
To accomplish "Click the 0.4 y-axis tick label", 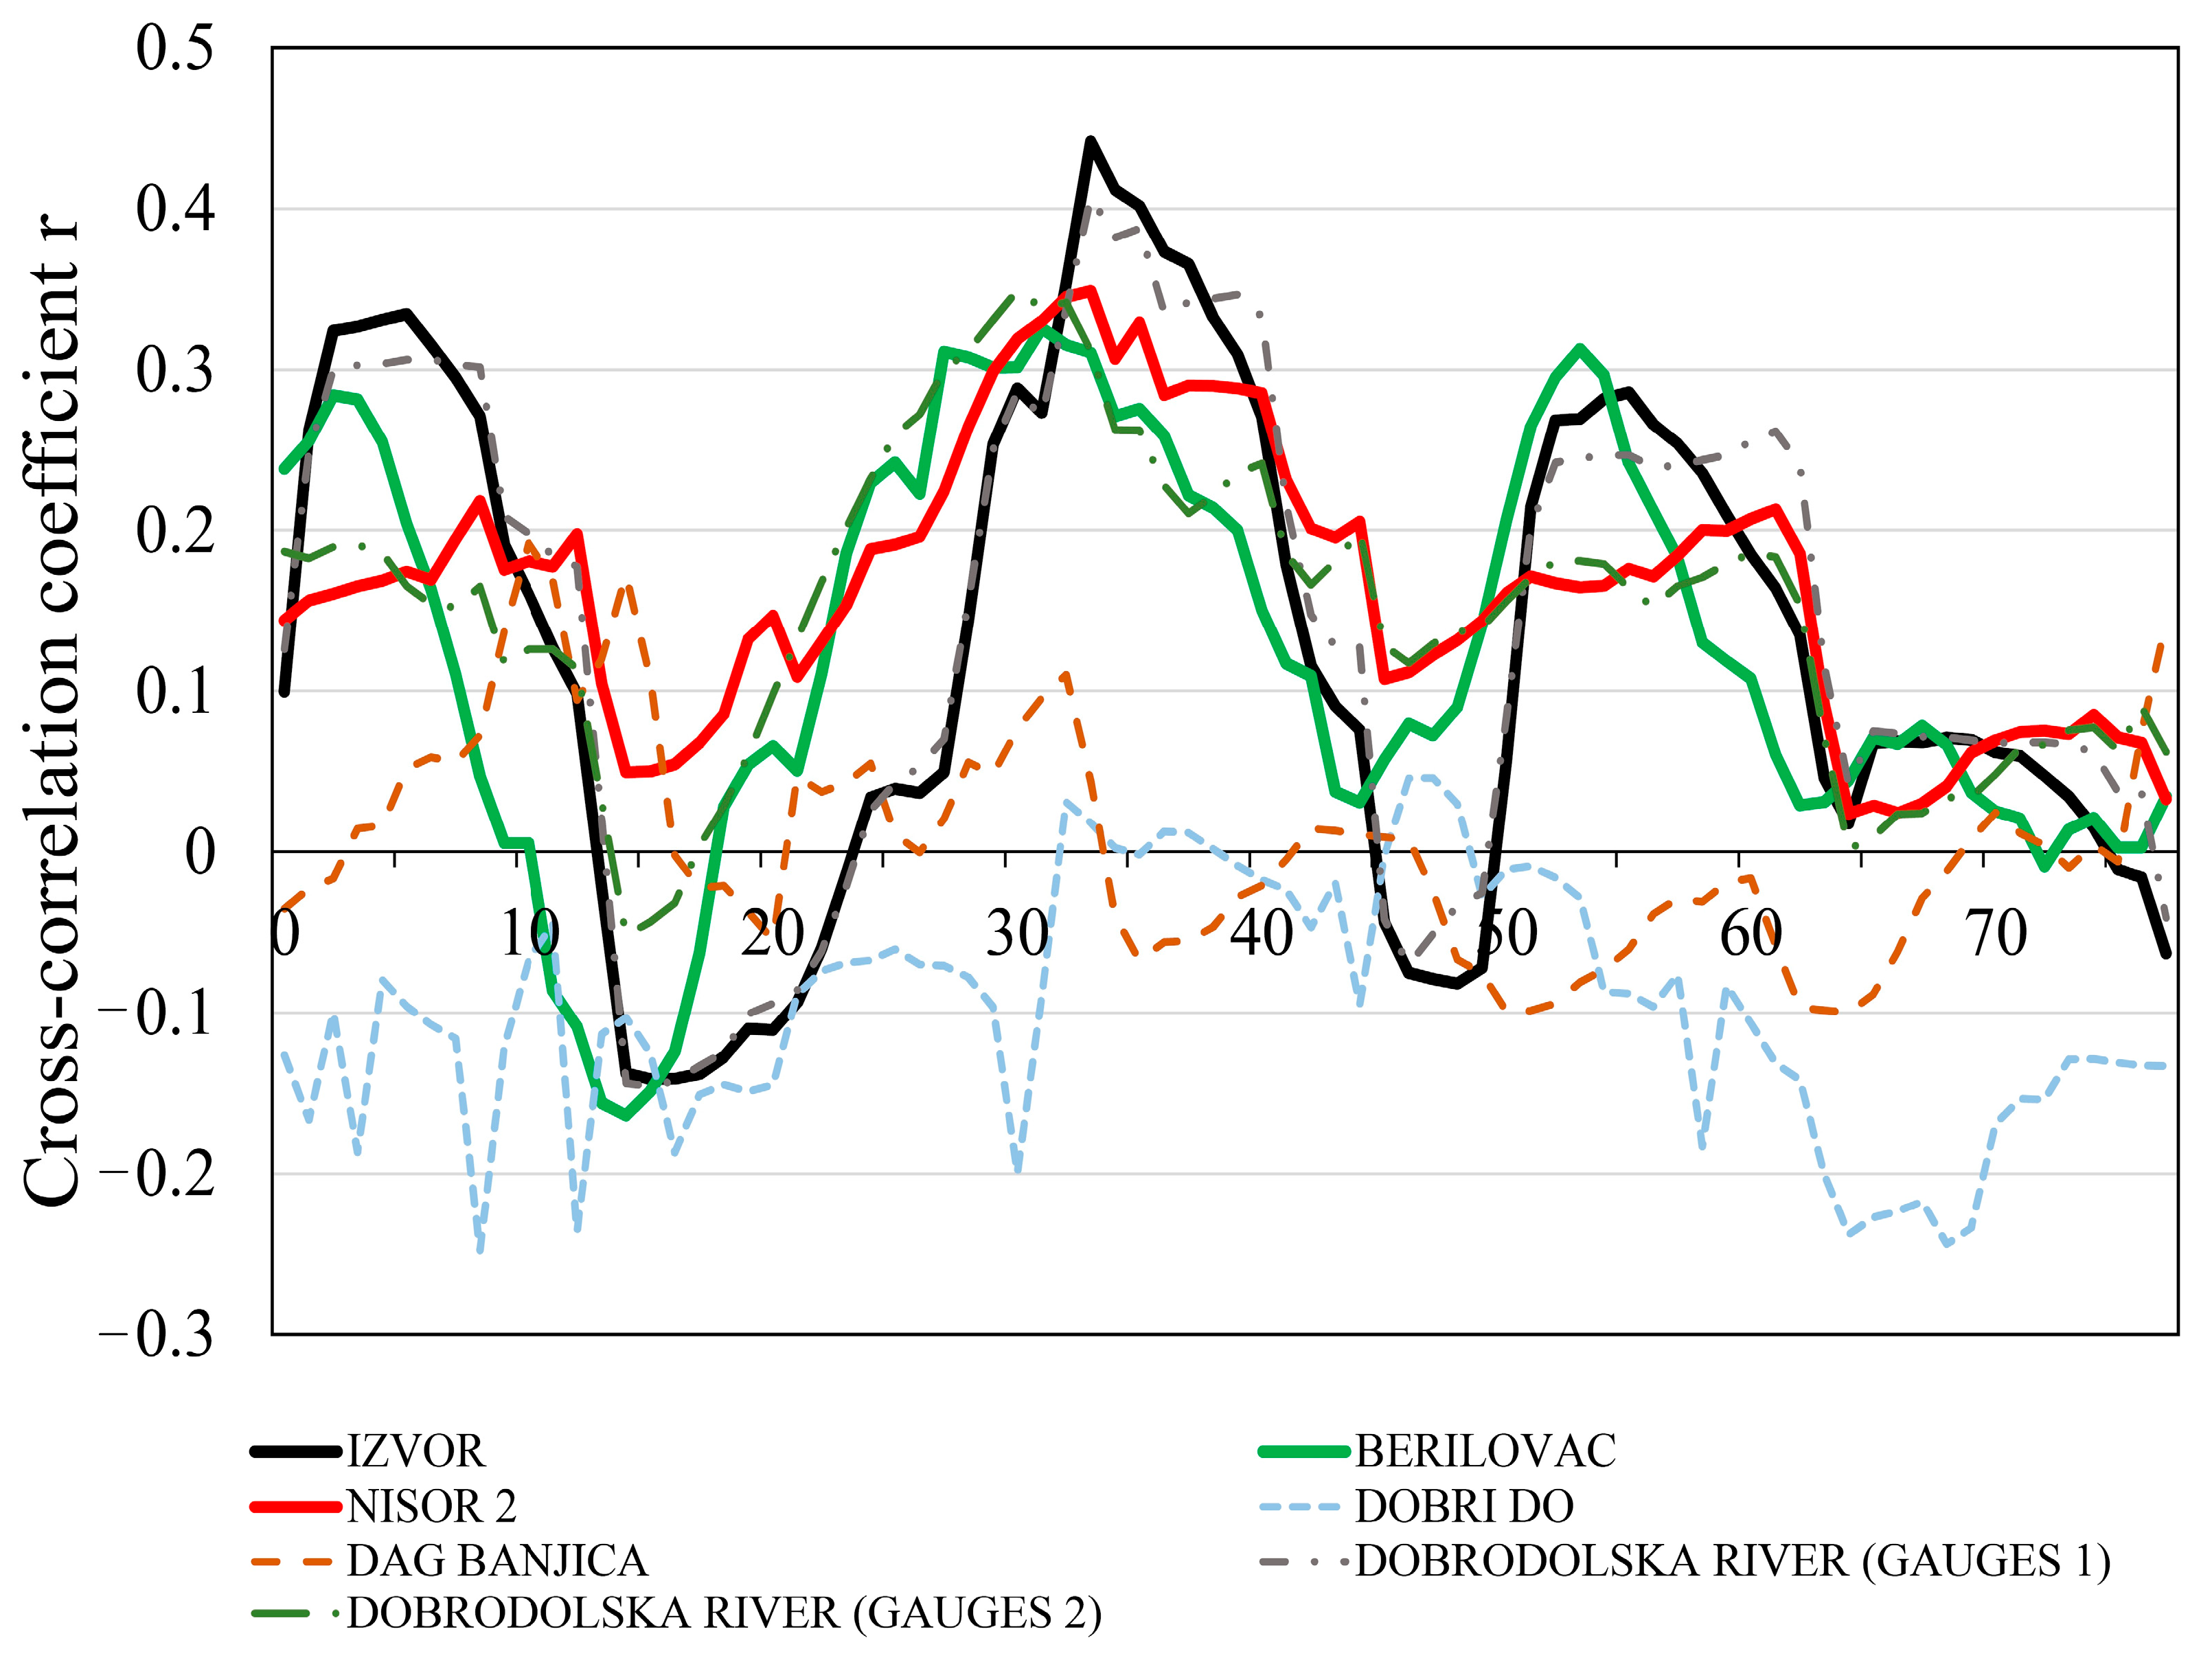I will (x=175, y=208).
